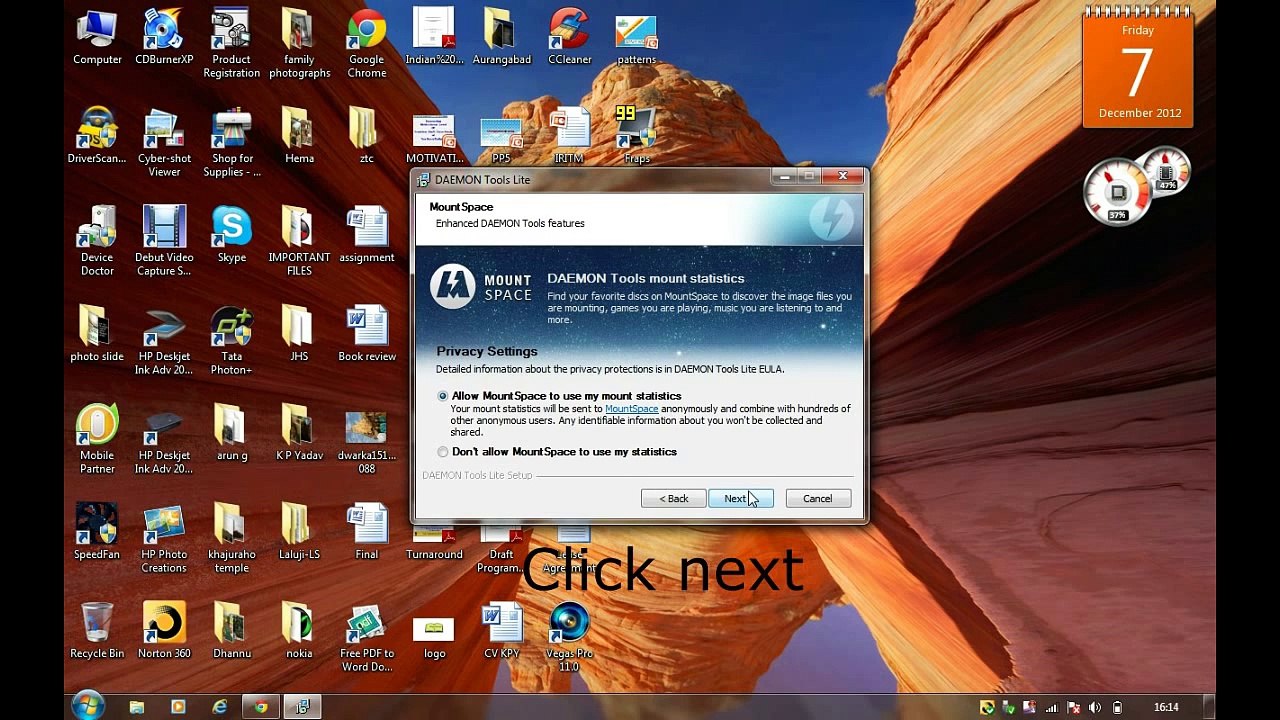
Task: Open the MOTIVATI... presentation file
Action: click(x=434, y=136)
